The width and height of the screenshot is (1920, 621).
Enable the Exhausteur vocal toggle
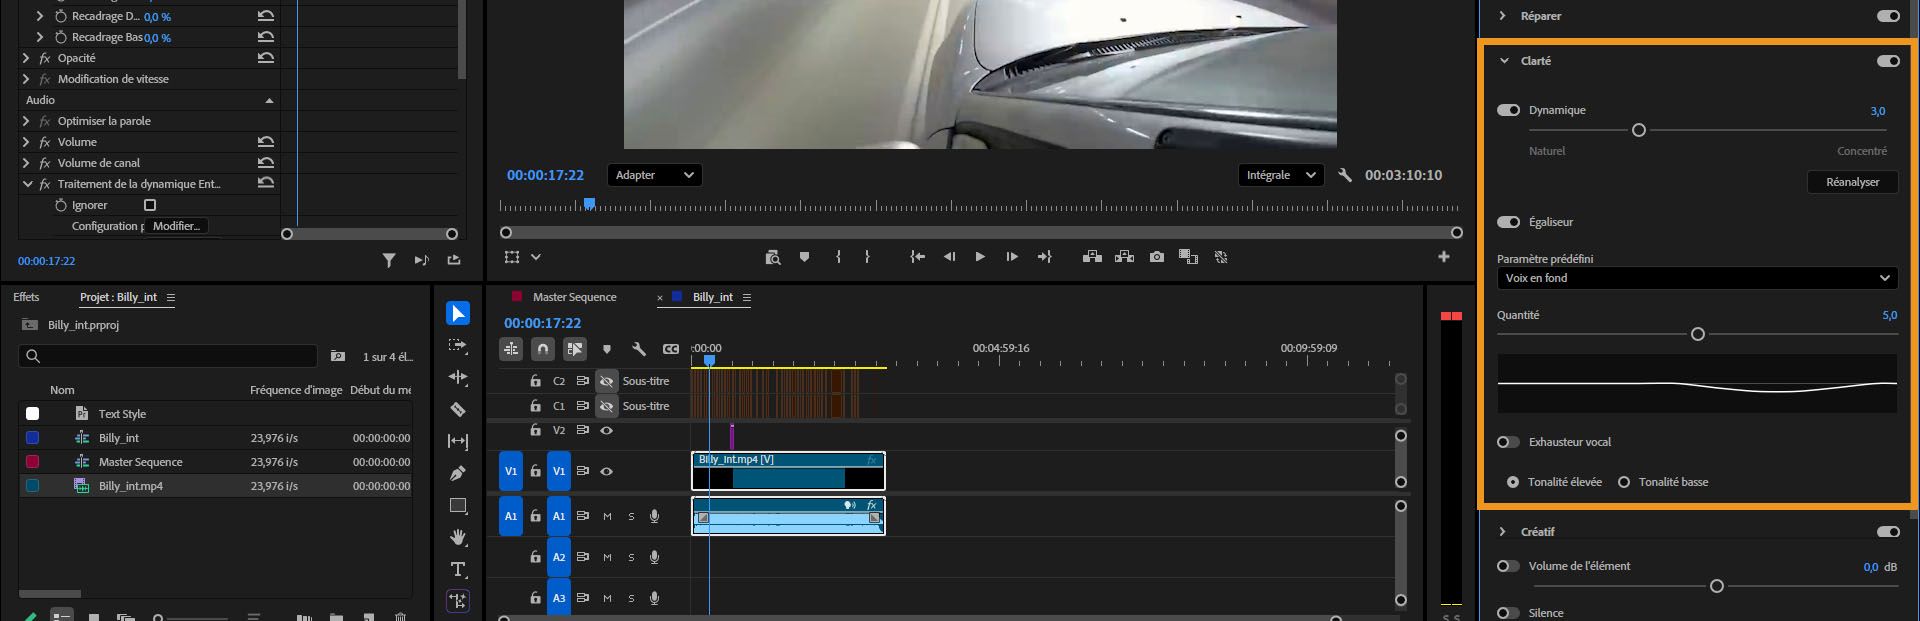pyautogui.click(x=1508, y=442)
